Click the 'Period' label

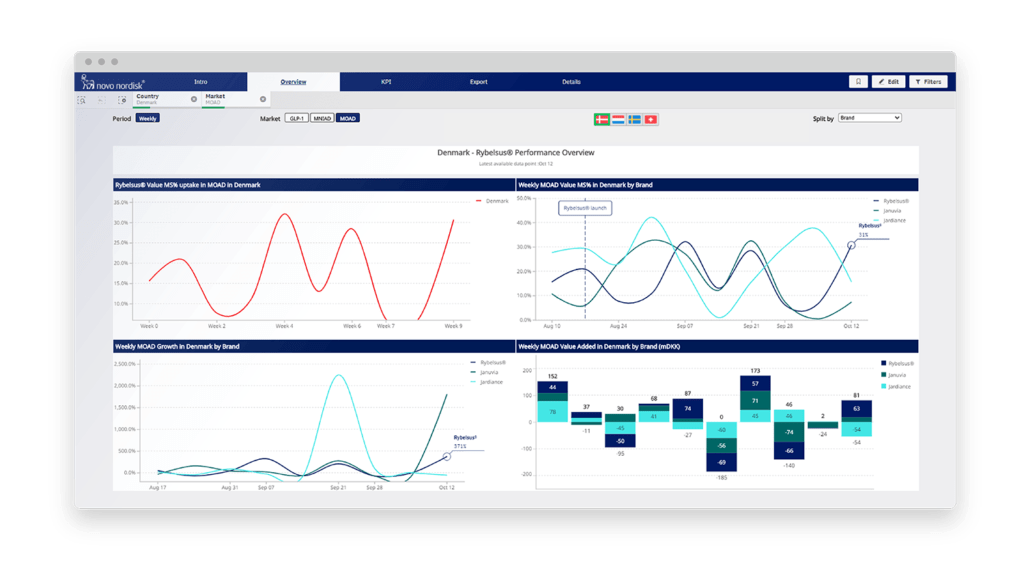coord(121,119)
